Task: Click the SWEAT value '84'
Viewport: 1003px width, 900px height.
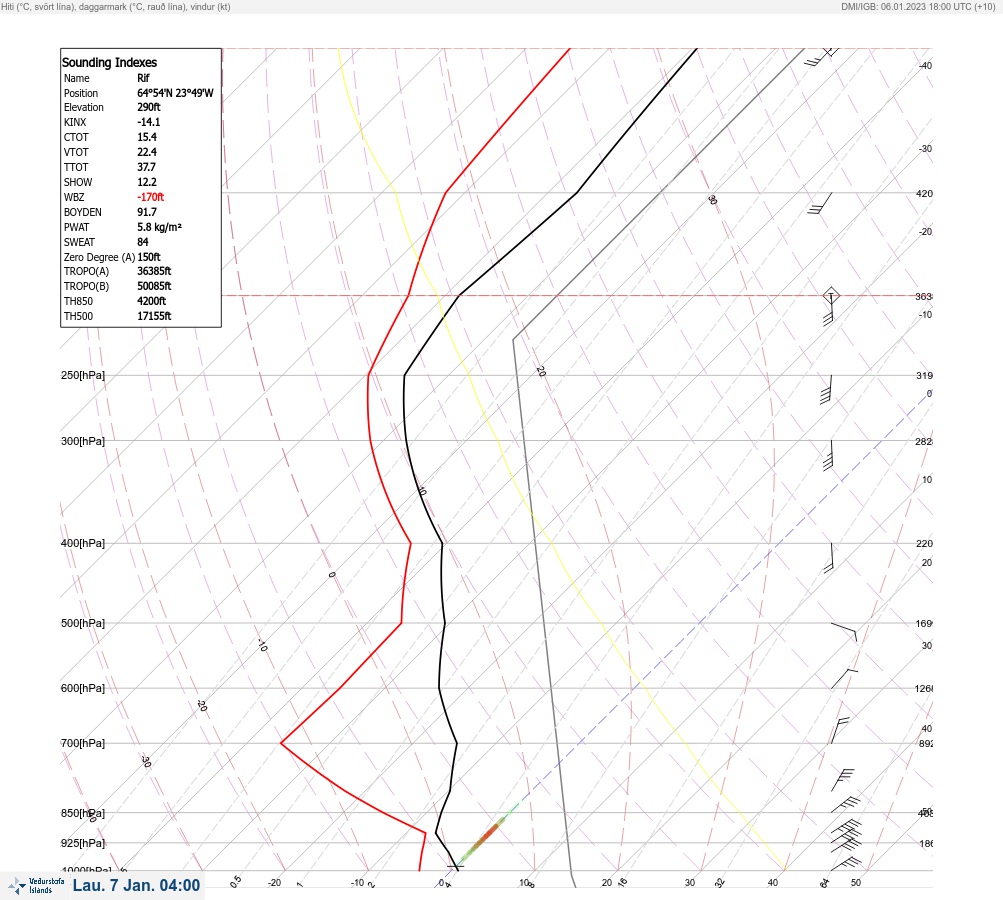Action: [x=143, y=242]
